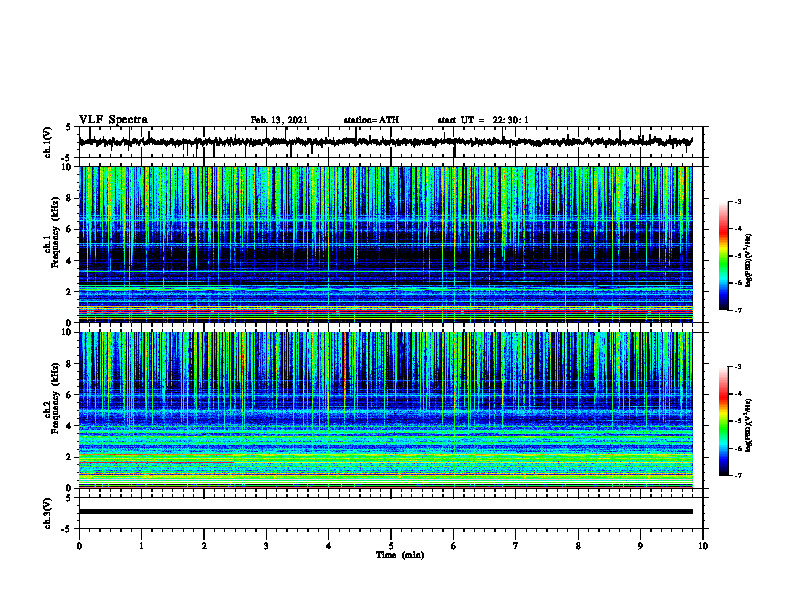Viewport: 792px width, 612px height.
Task: Click the "5" volt tick on ch.1(V) axis
Action: point(68,128)
